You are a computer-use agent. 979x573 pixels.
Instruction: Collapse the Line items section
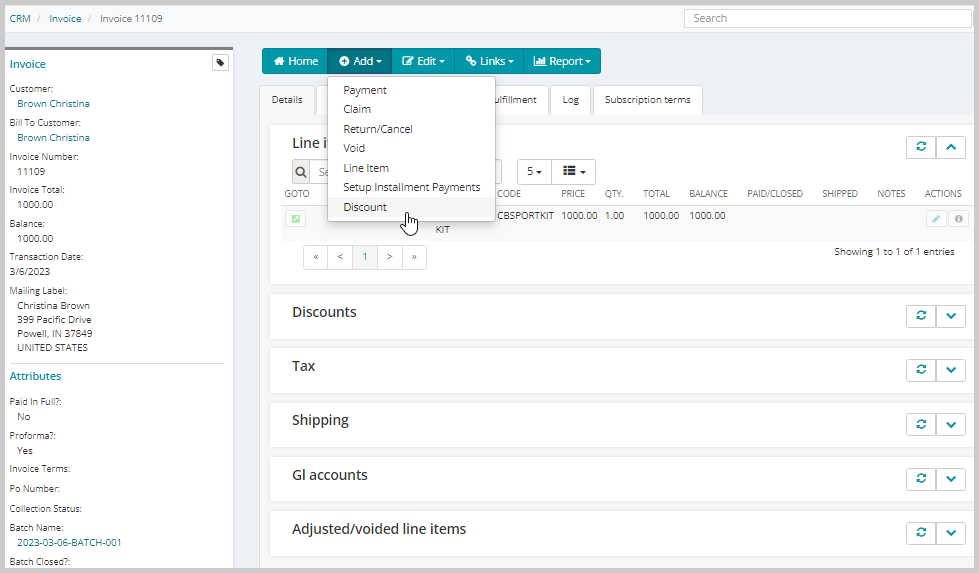point(951,147)
